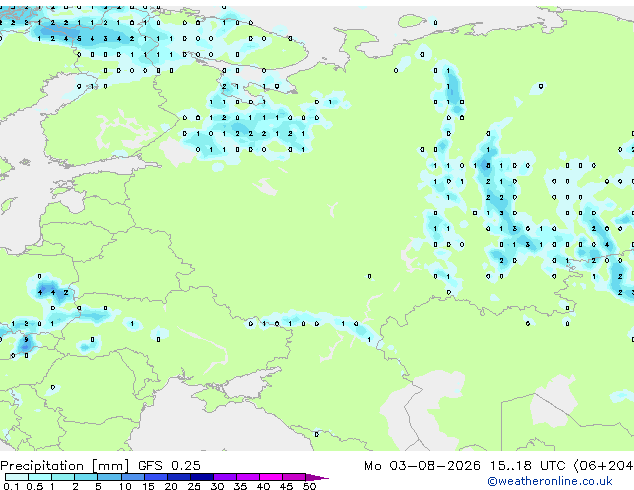This screenshot has width=634, height=490.
Task: Pick the 15–20 mm legend color box
Action: 156,477
